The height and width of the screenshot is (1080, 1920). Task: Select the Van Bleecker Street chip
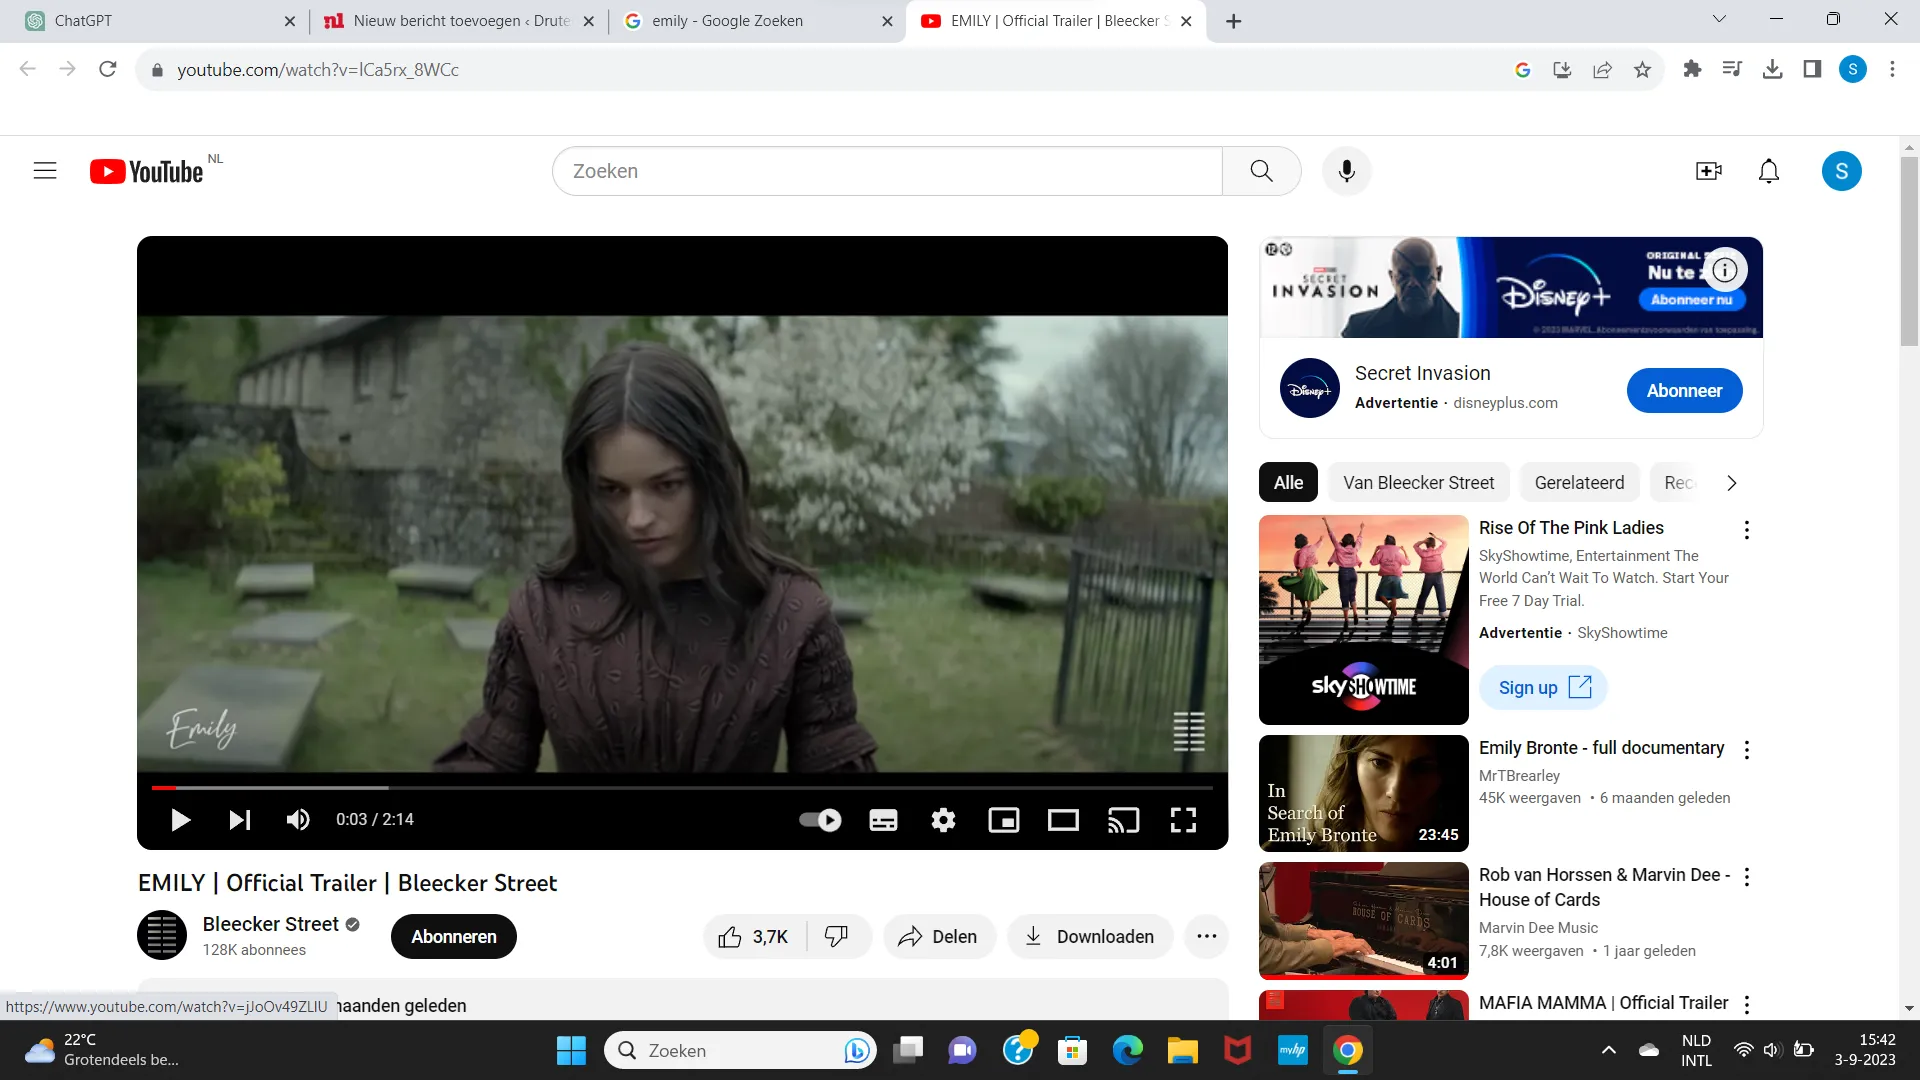click(1418, 482)
